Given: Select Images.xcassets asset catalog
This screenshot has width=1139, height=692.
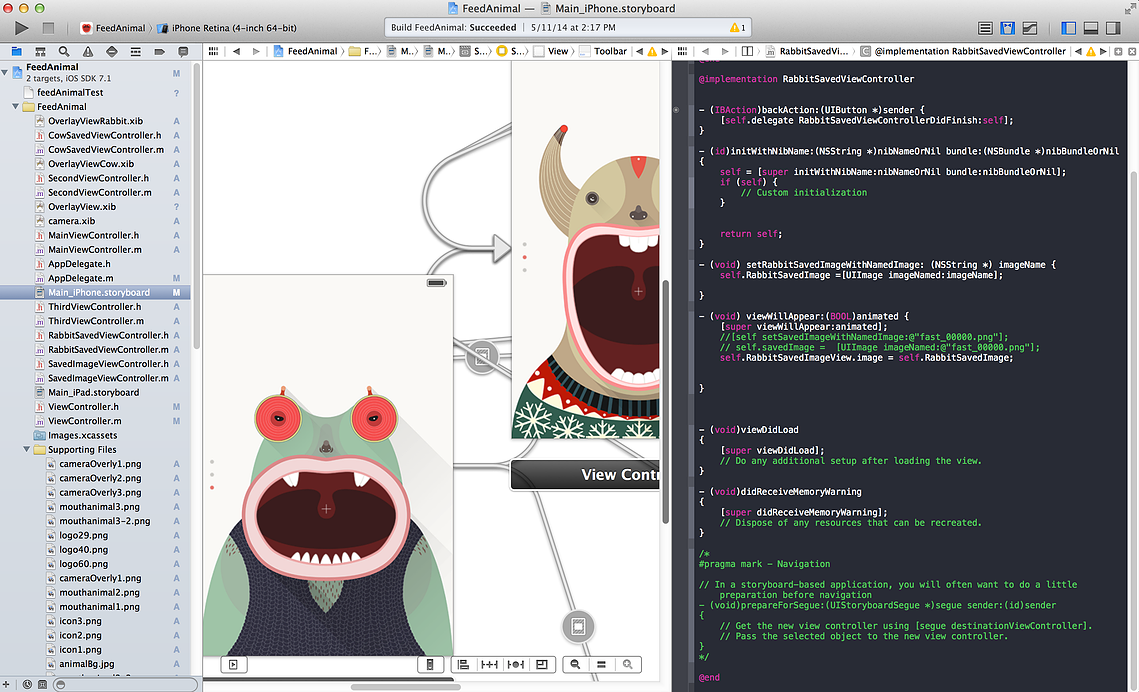Looking at the screenshot, I should [95, 435].
